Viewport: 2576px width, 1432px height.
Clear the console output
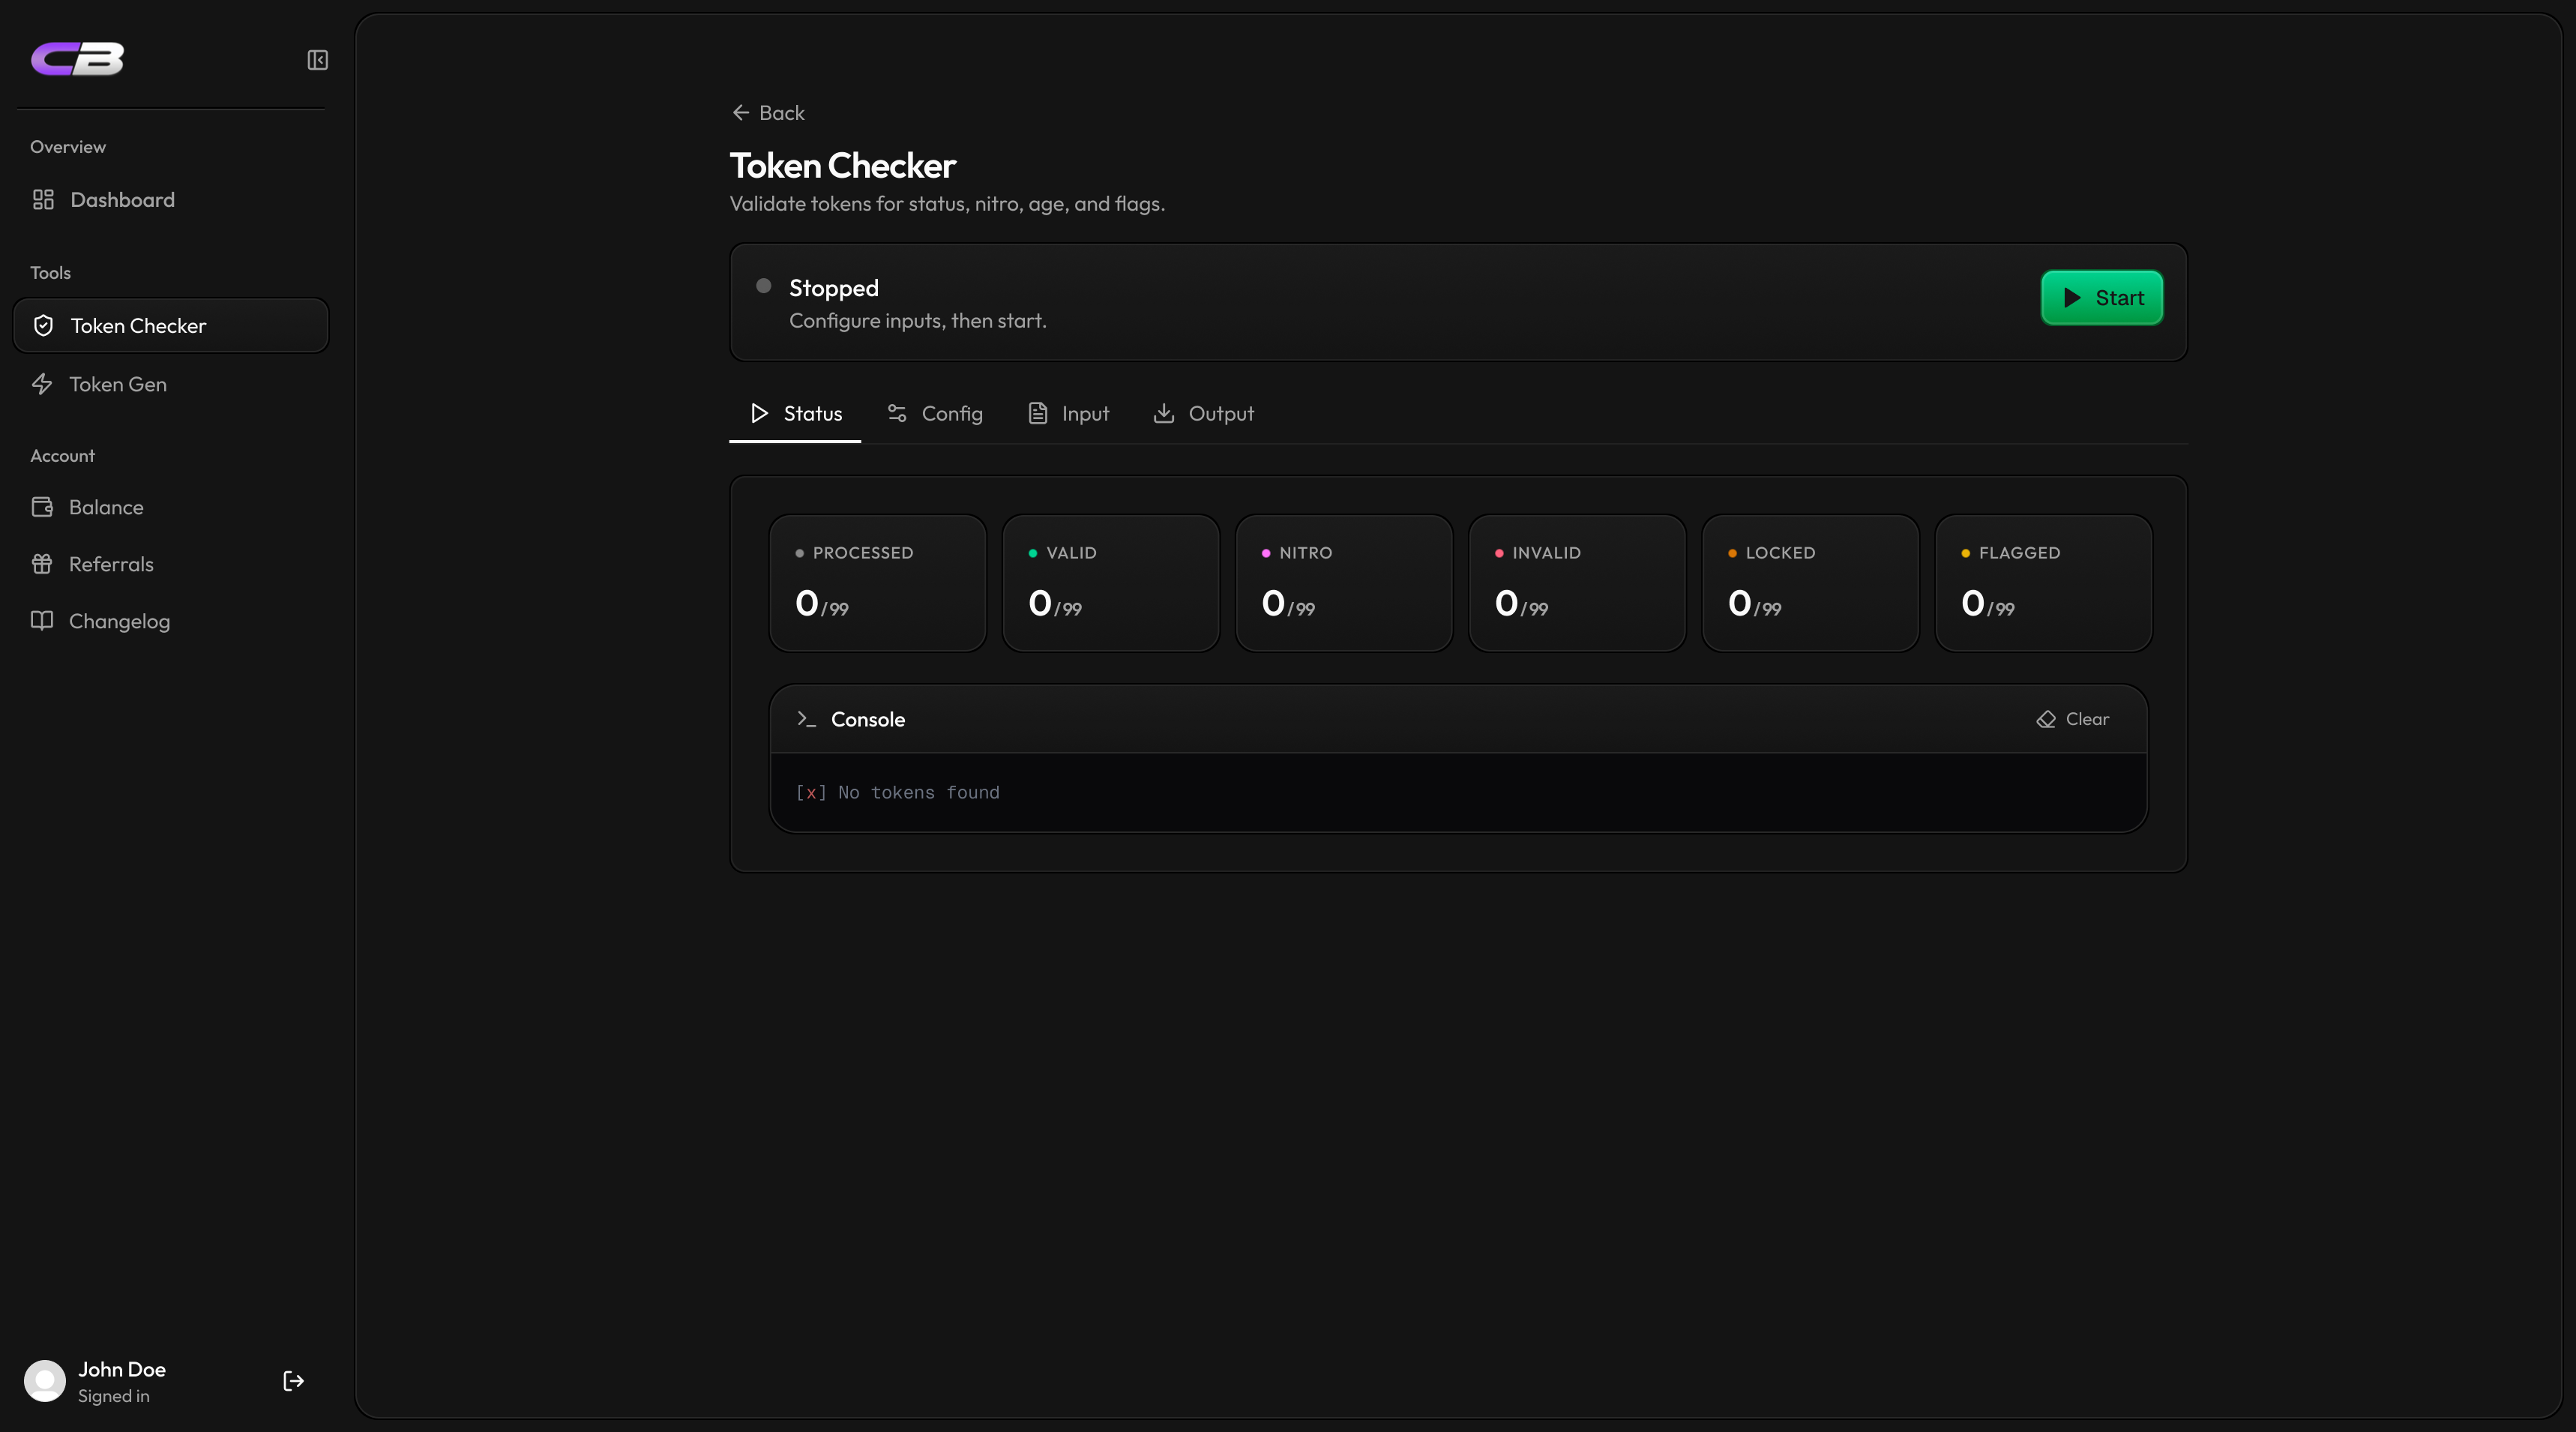[x=2073, y=719]
